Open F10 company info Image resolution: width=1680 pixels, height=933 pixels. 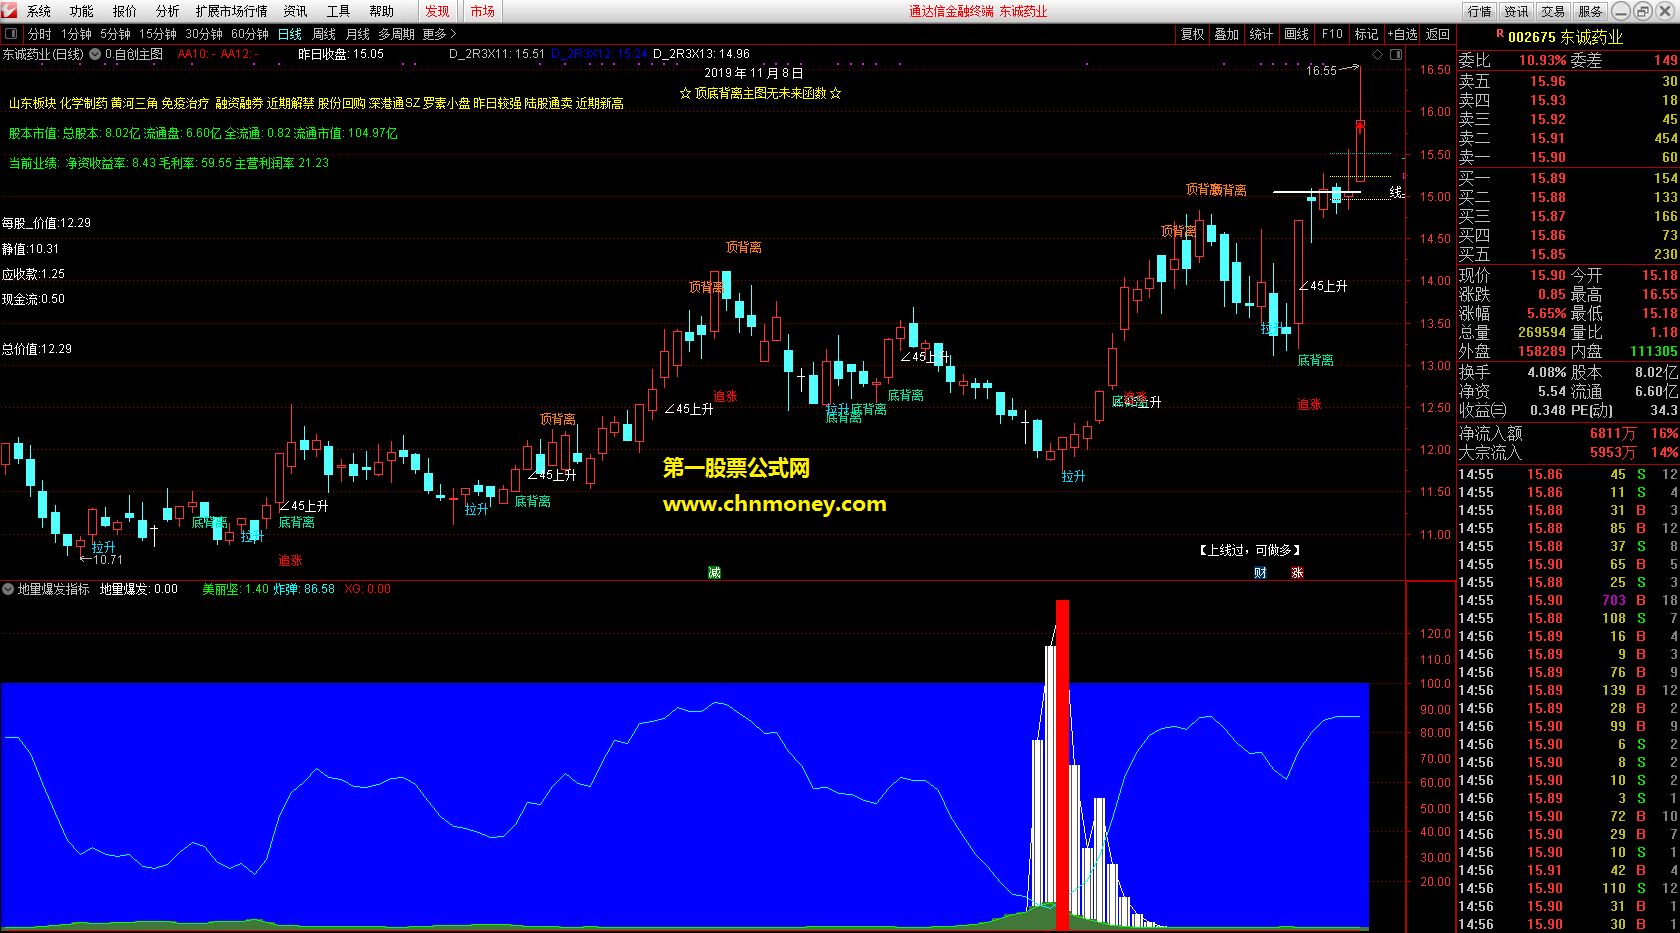coord(1332,34)
